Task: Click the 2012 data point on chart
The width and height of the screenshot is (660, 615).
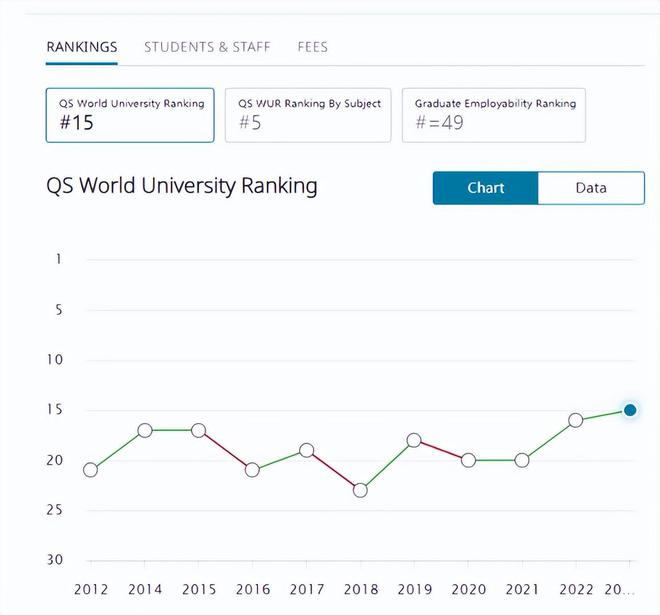Action: (90, 470)
